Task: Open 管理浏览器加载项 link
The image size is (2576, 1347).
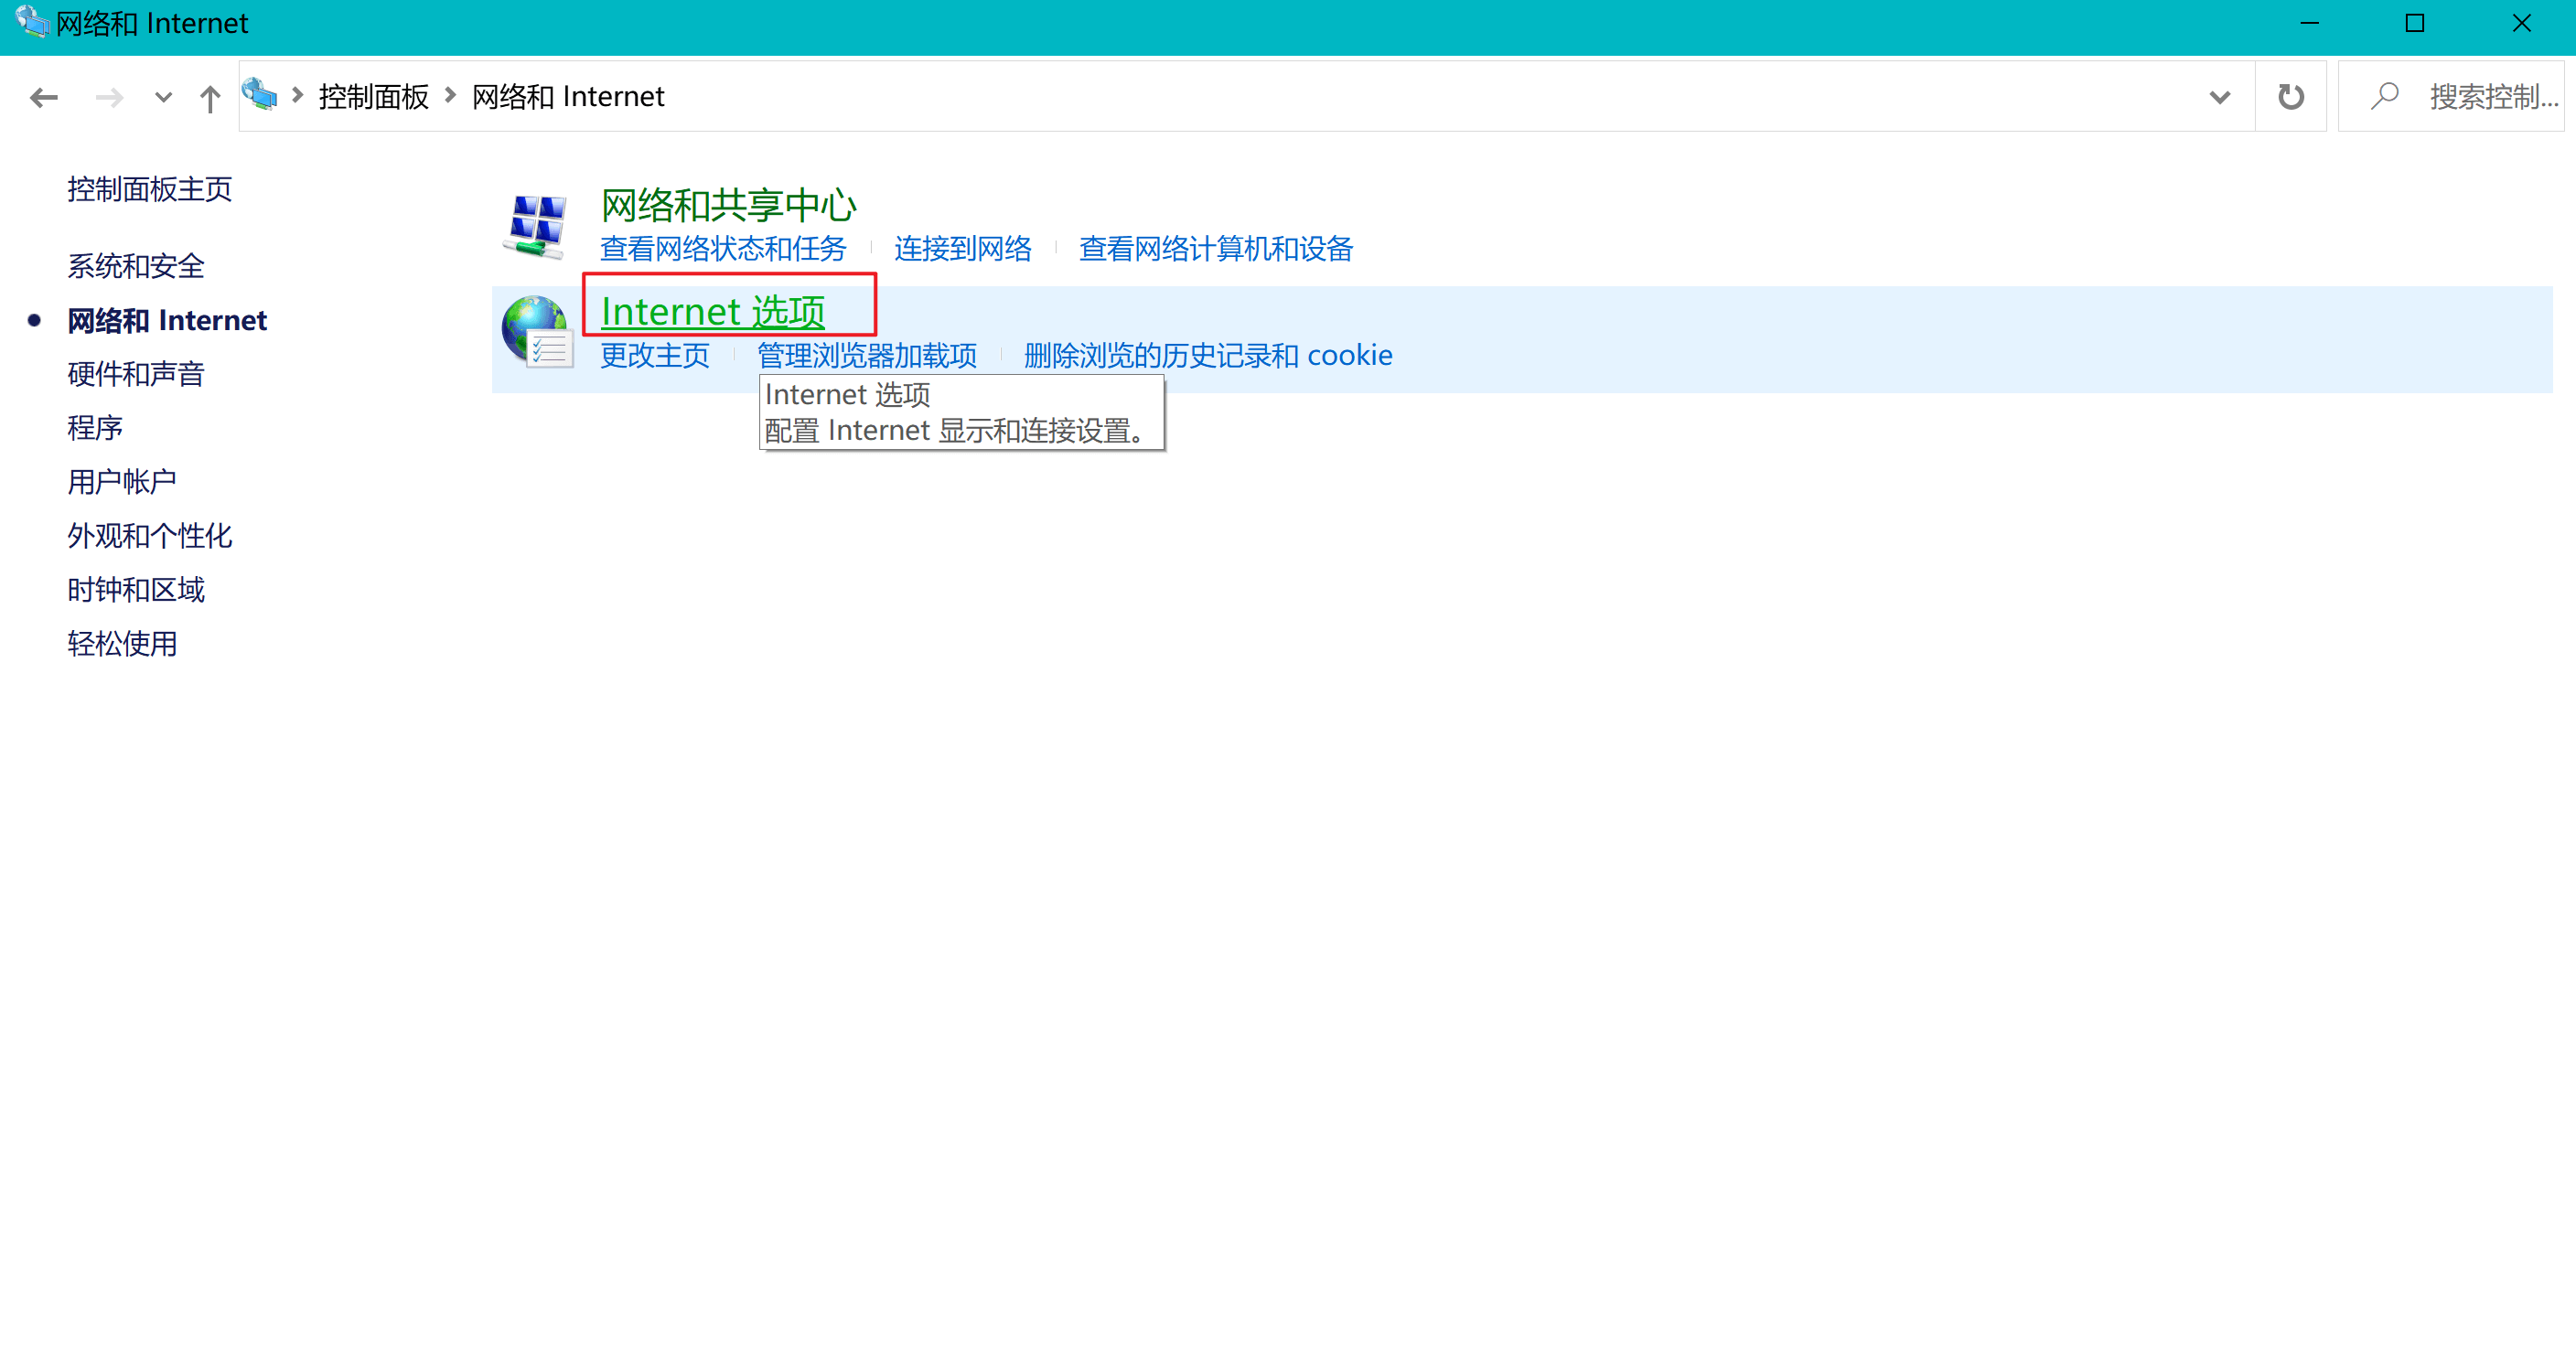Action: click(x=866, y=356)
